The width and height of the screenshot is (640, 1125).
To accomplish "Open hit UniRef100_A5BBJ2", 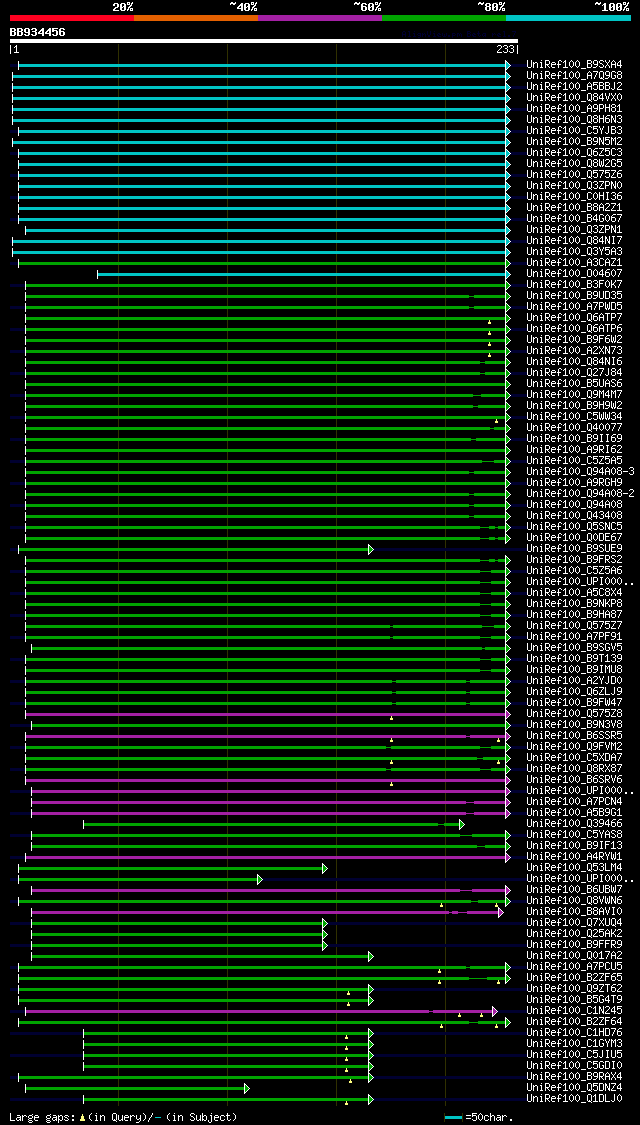I will coord(574,86).
